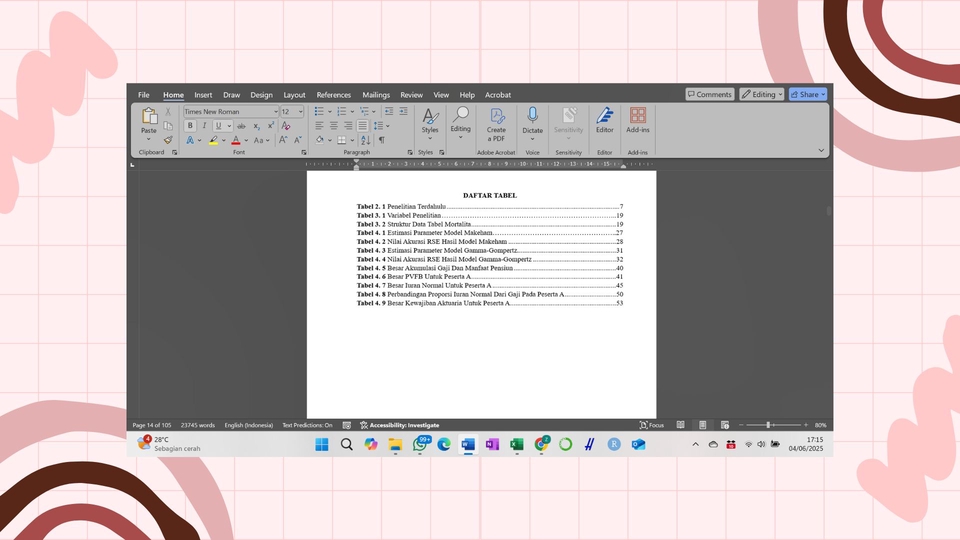Open the Editing mode dropdown at top right
The image size is (960, 540).
(762, 94)
